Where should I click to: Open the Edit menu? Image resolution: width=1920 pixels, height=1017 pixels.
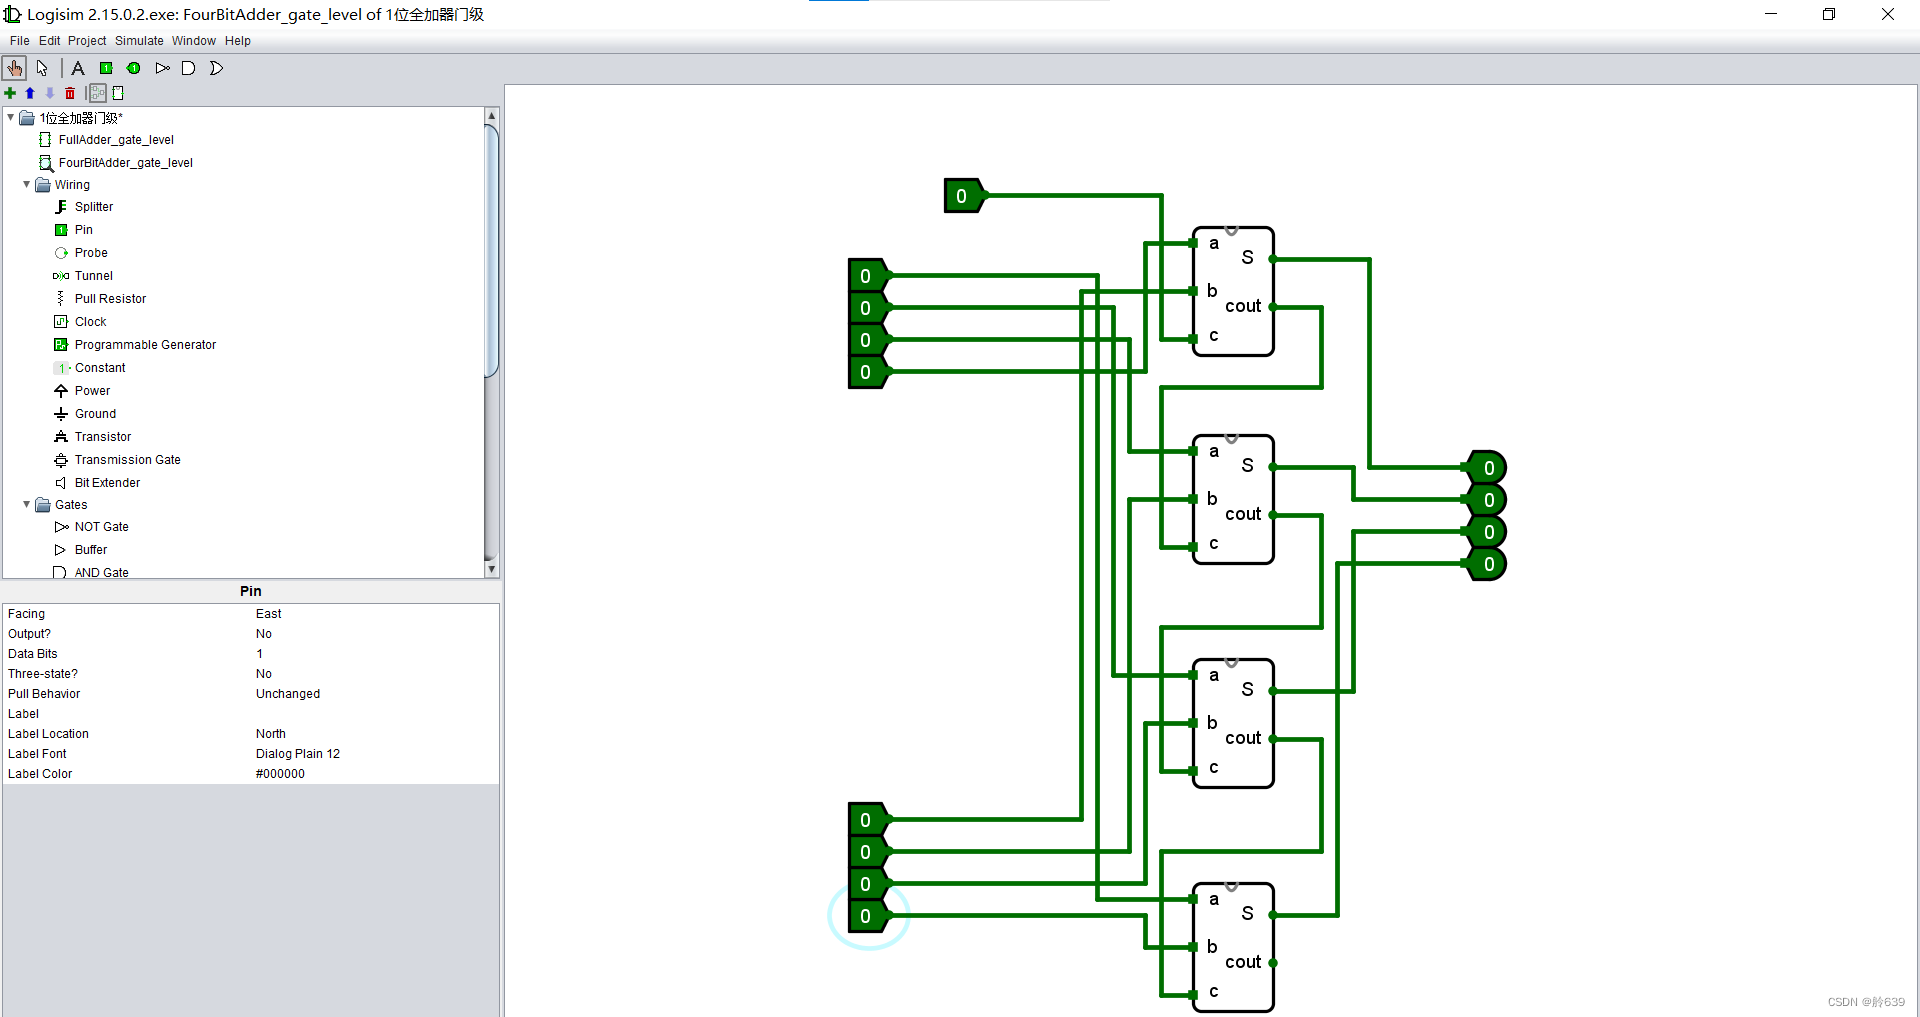point(50,41)
